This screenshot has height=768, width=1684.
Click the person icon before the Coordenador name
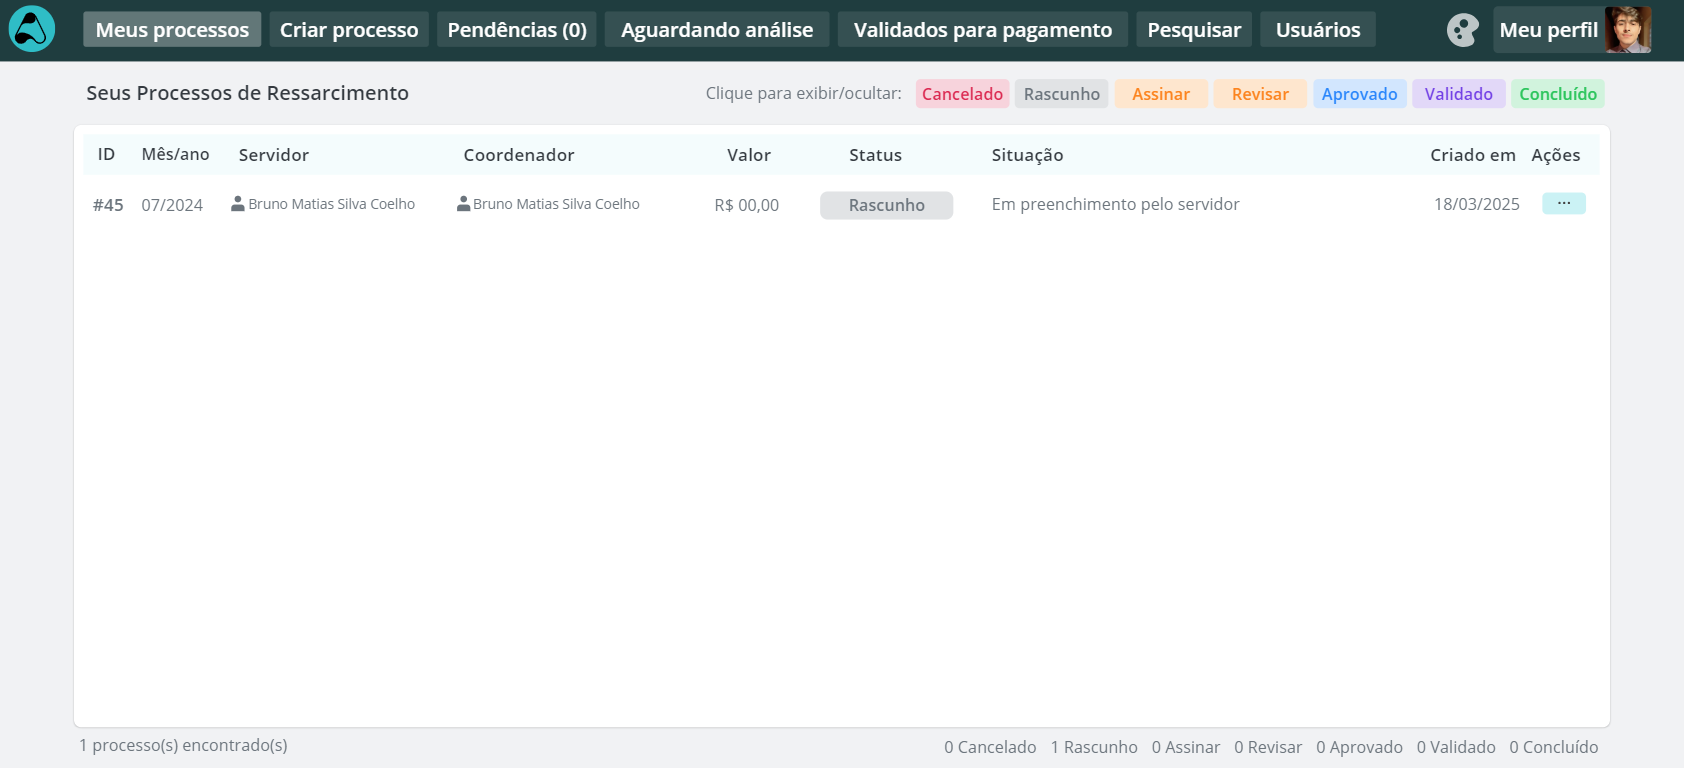464,204
